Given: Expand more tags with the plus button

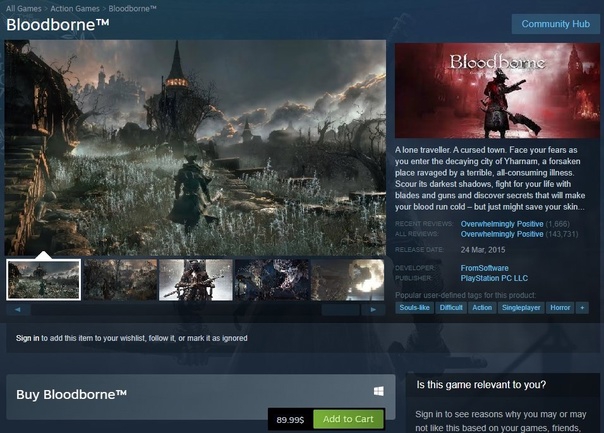Looking at the screenshot, I should [x=582, y=308].
